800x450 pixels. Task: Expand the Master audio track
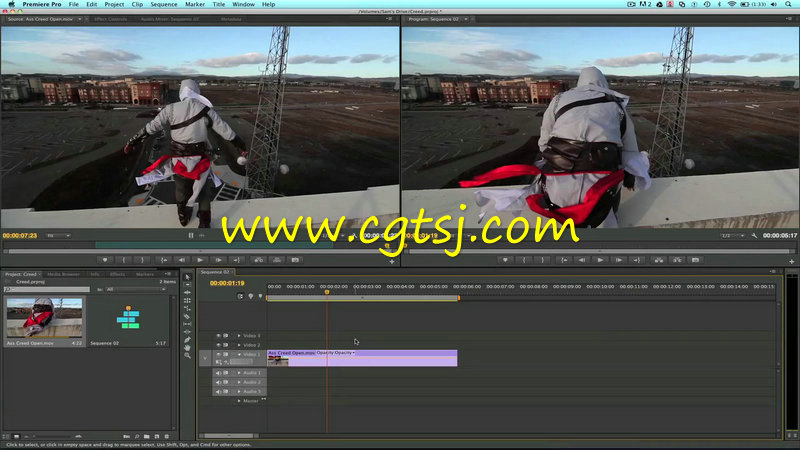pyautogui.click(x=239, y=401)
